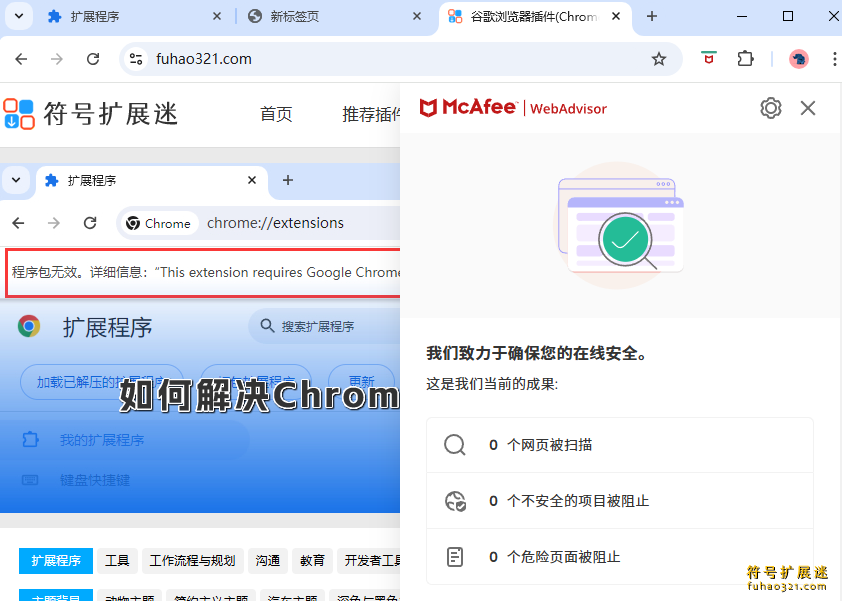The height and width of the screenshot is (601, 842).
Task: Select the 扩展程序 category tag
Action: click(56, 561)
